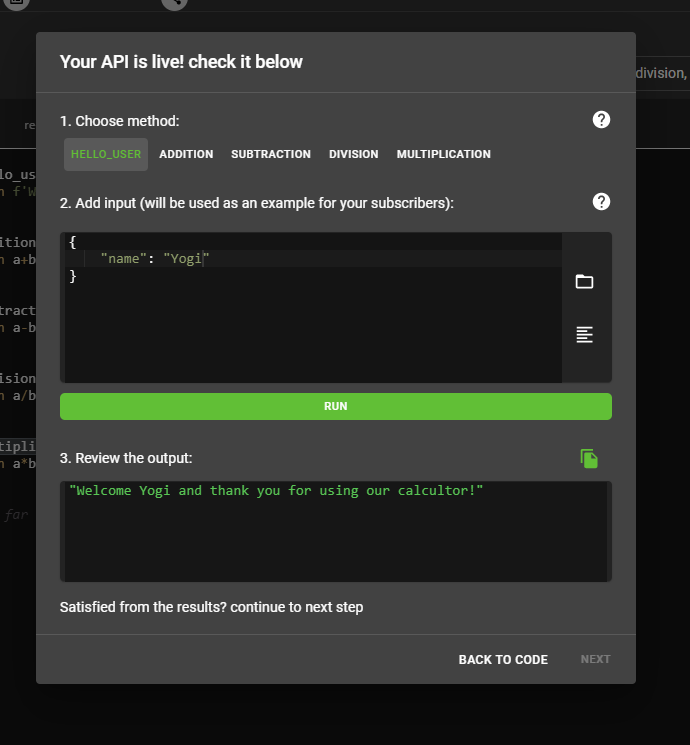Open help for Add input step
This screenshot has height=745, width=690.
point(601,202)
